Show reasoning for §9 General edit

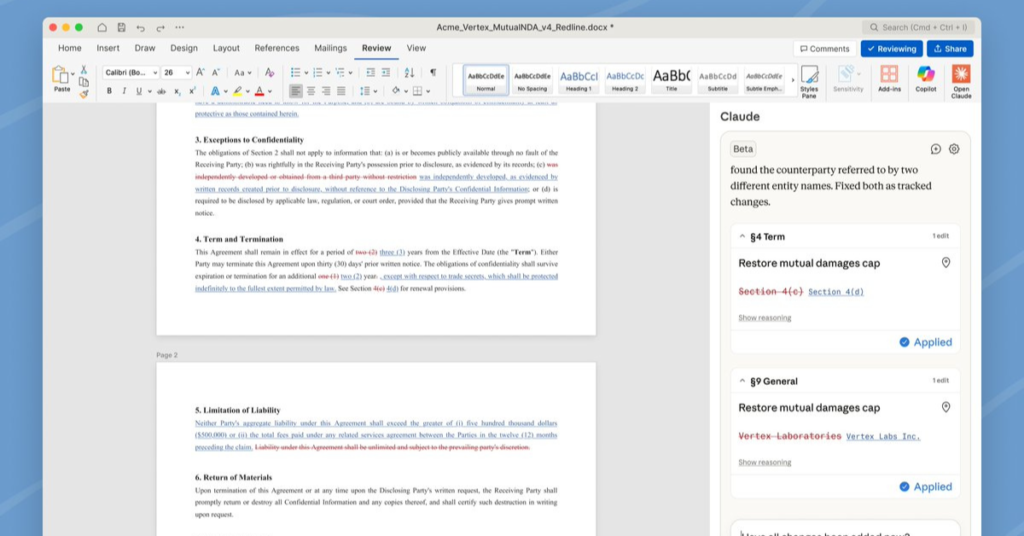pos(765,462)
